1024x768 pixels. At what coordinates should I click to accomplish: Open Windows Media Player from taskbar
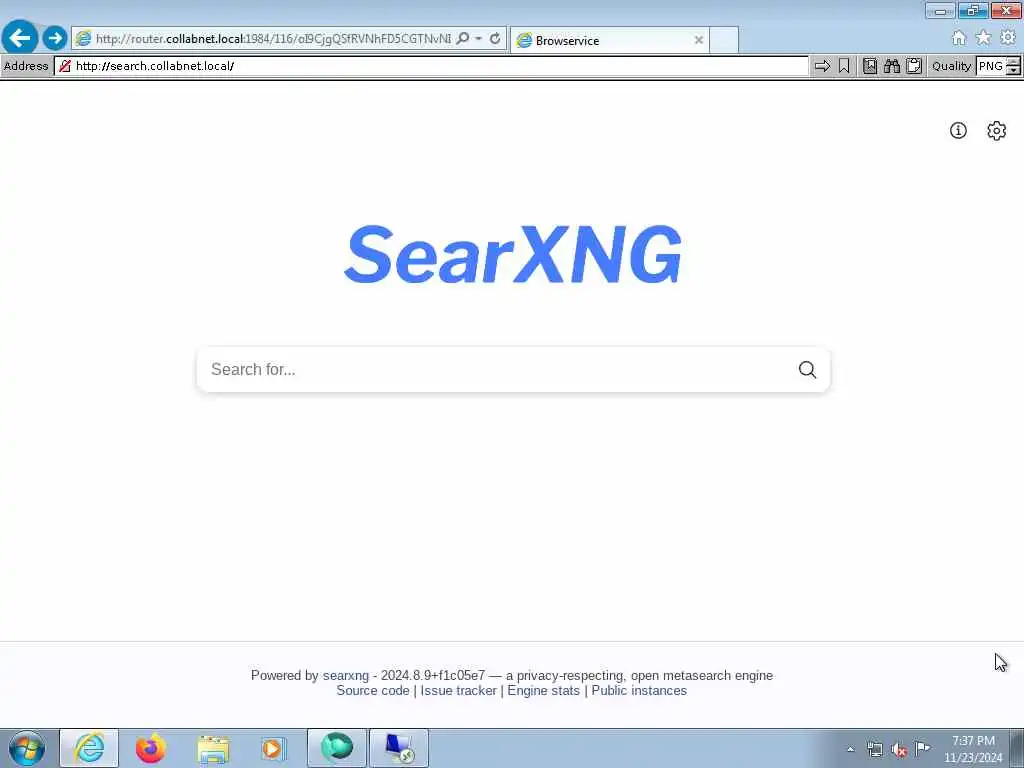pyautogui.click(x=273, y=748)
